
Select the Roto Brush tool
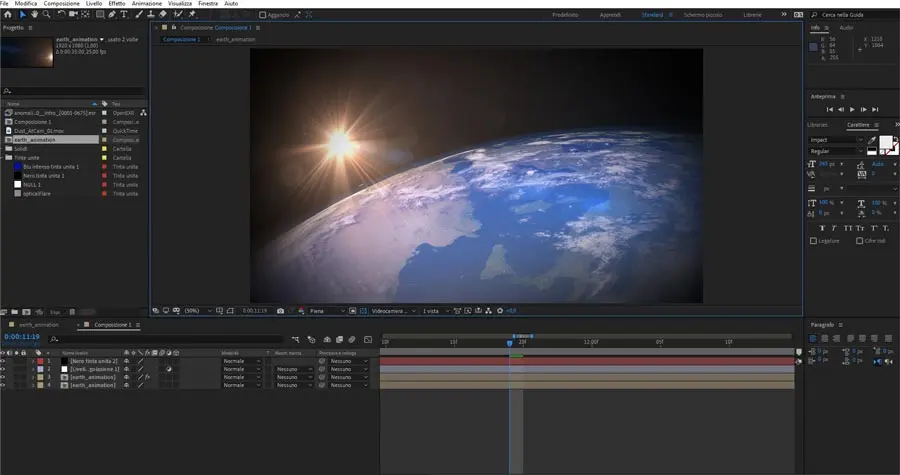pyautogui.click(x=178, y=14)
